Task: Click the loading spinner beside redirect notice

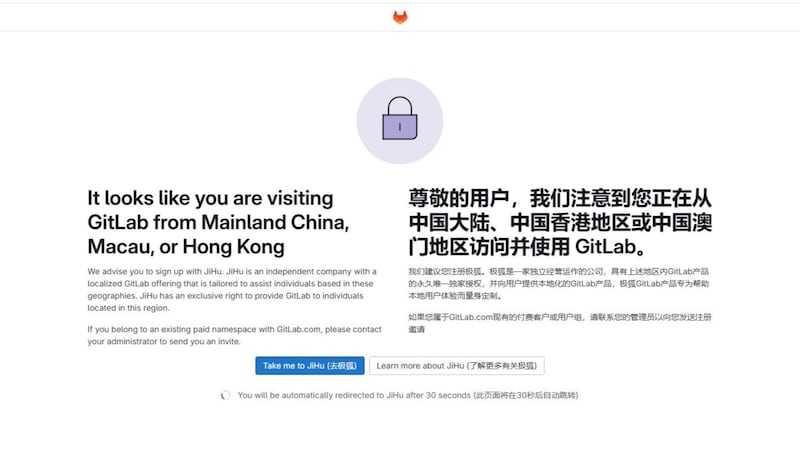Action: 226,395
